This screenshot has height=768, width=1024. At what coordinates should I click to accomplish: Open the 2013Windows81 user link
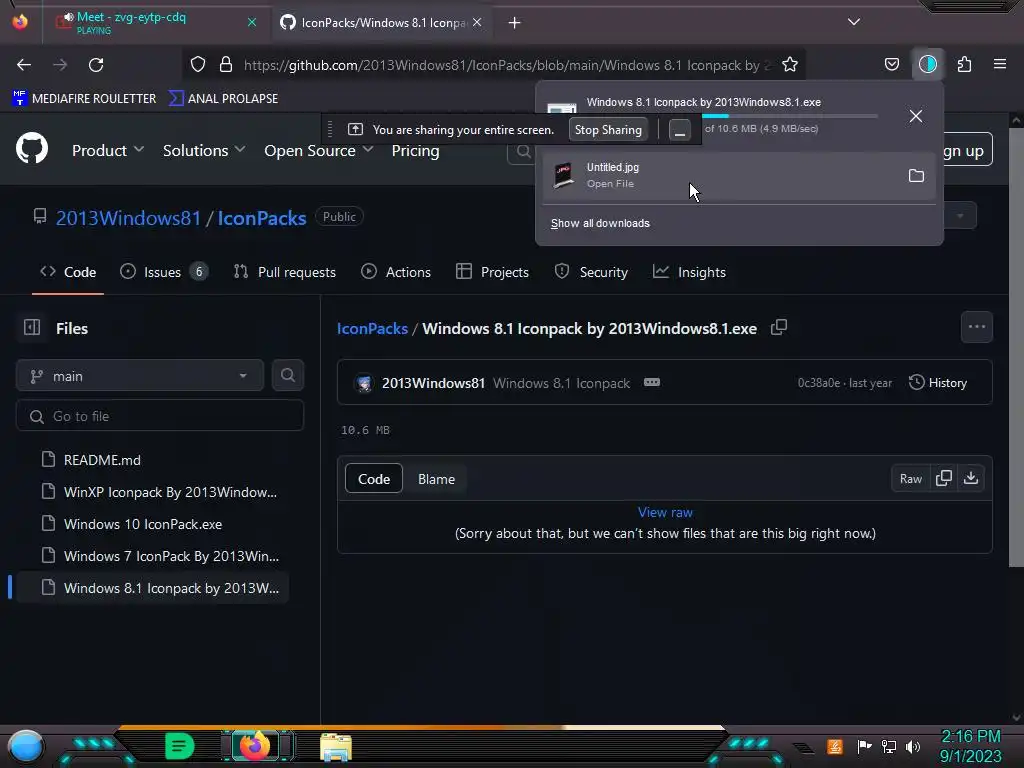[x=128, y=218]
